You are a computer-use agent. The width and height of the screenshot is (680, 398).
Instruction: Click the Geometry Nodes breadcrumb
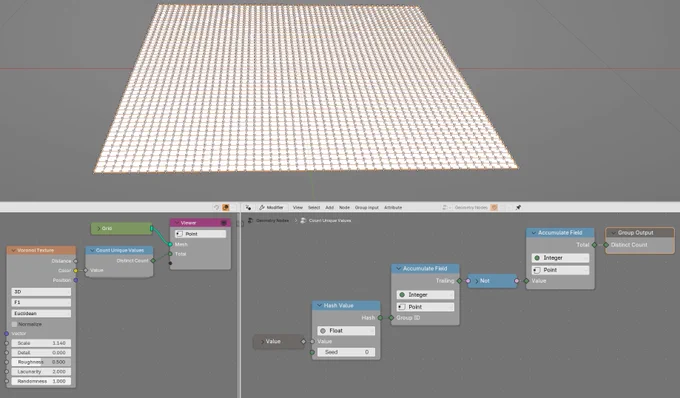pos(272,221)
